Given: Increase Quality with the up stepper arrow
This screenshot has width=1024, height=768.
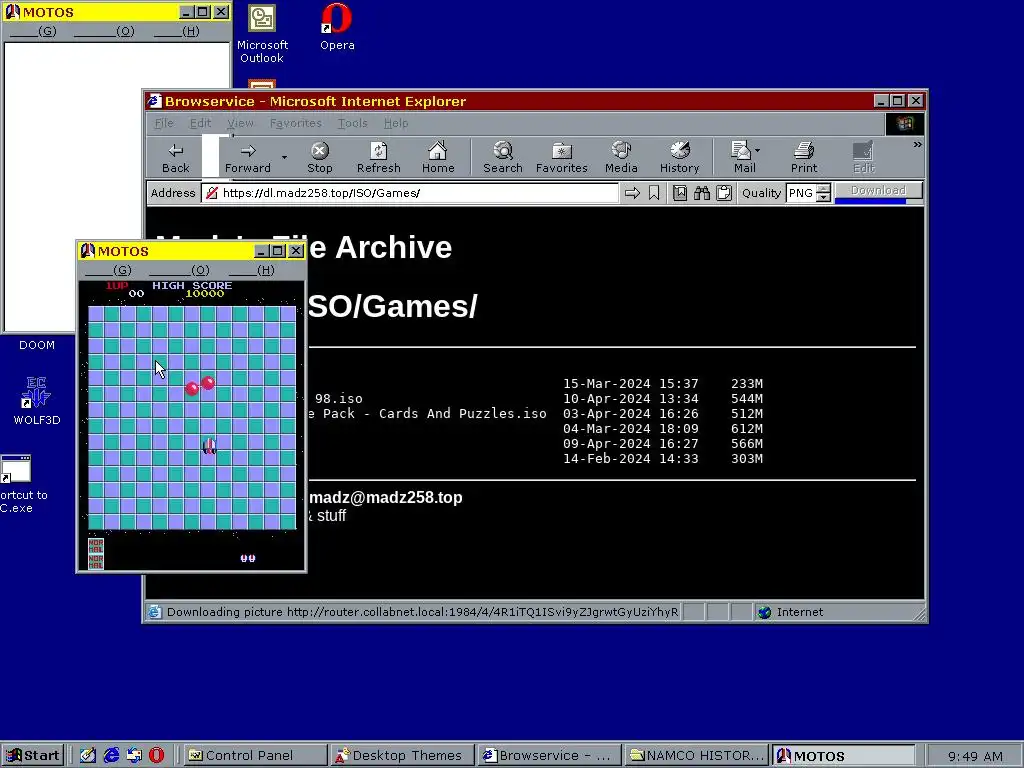Looking at the screenshot, I should (824, 189).
